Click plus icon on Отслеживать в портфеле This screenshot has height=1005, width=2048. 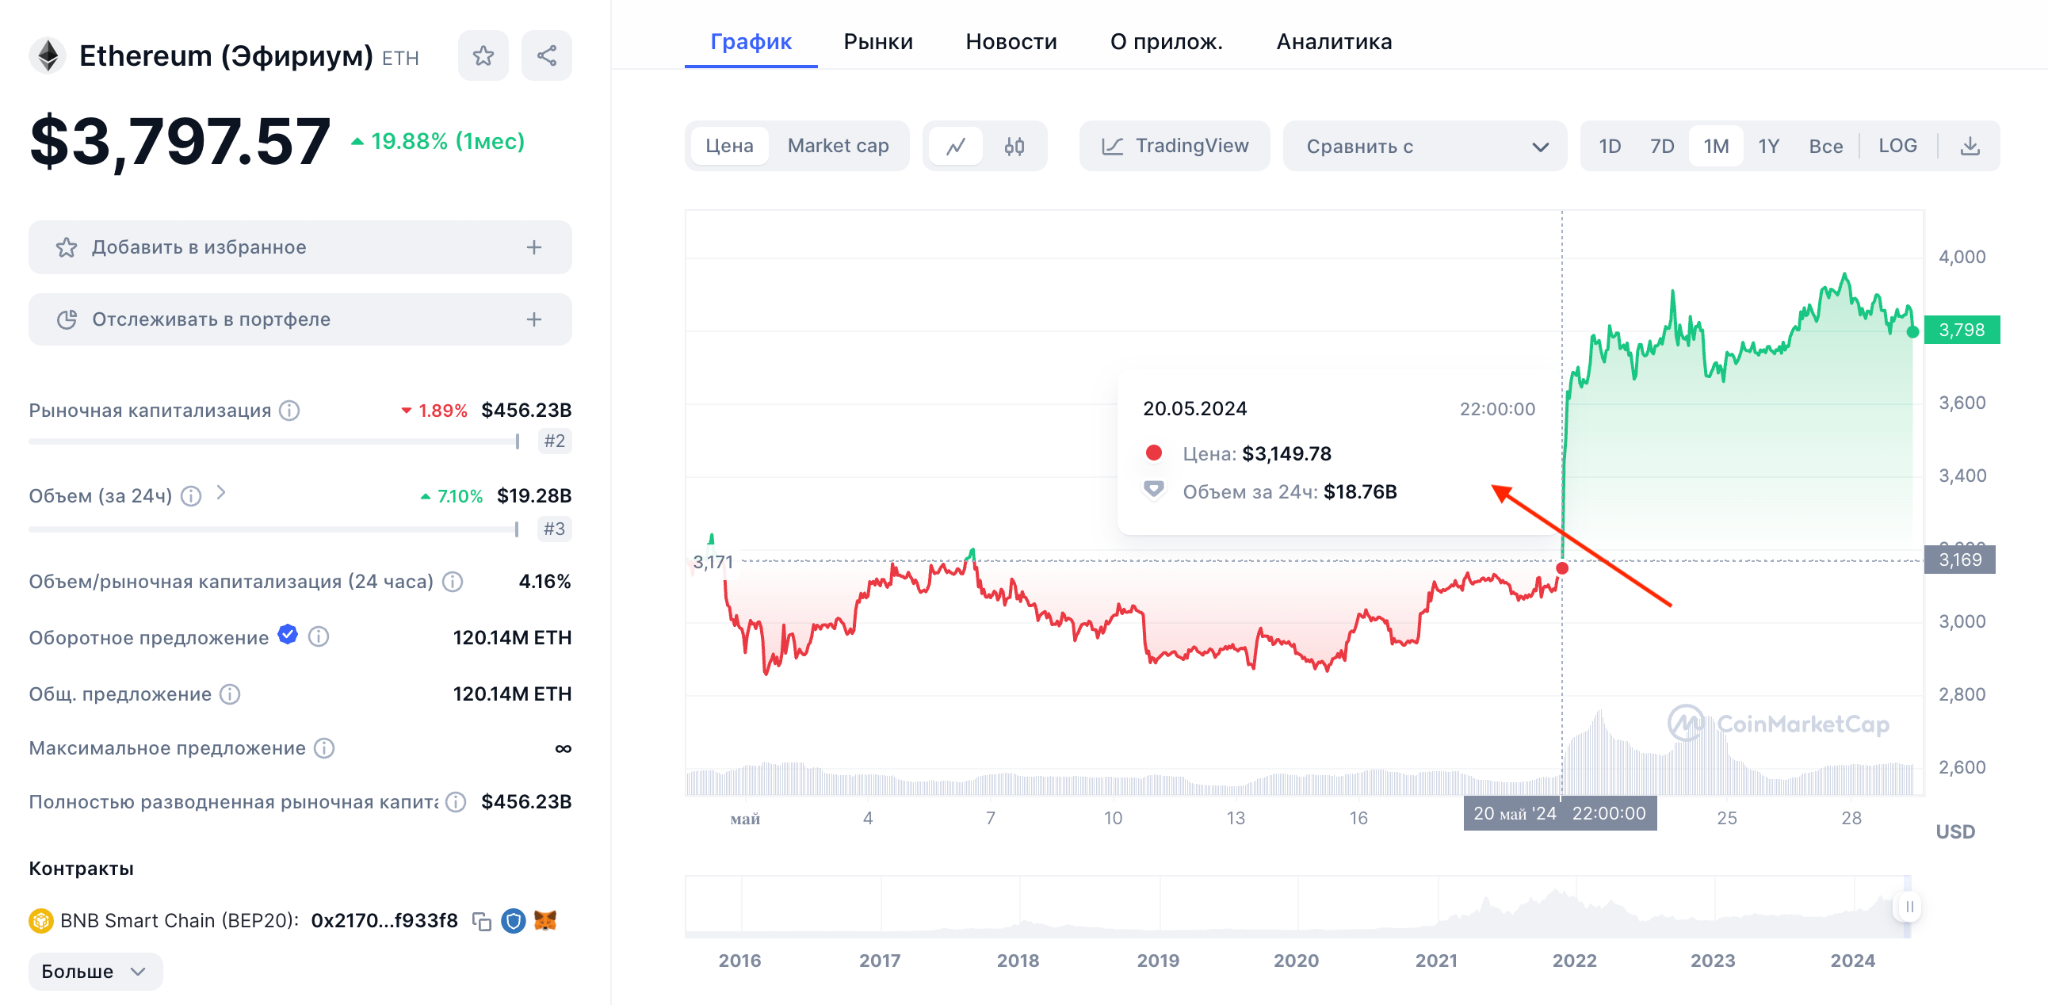(x=534, y=319)
